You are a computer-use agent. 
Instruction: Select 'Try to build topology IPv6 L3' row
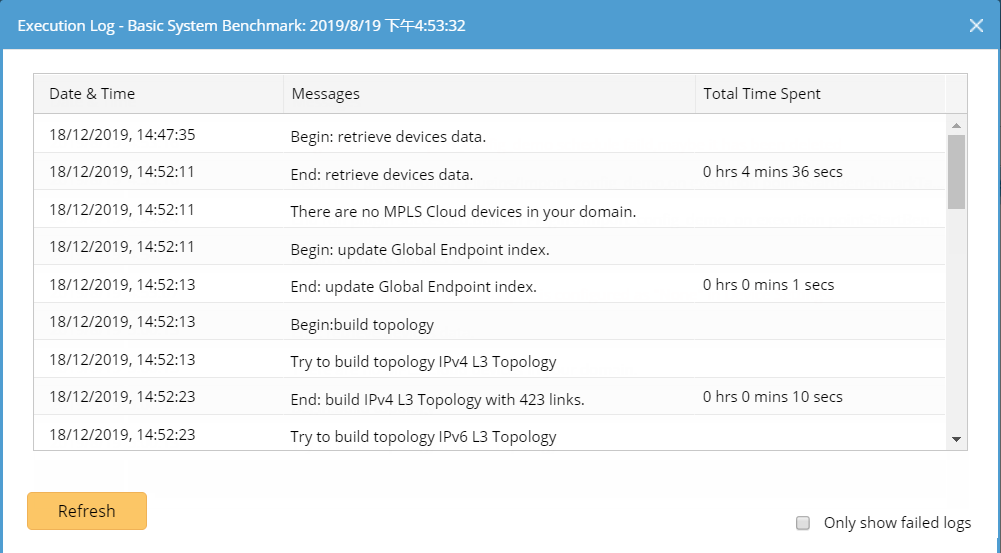pos(423,436)
